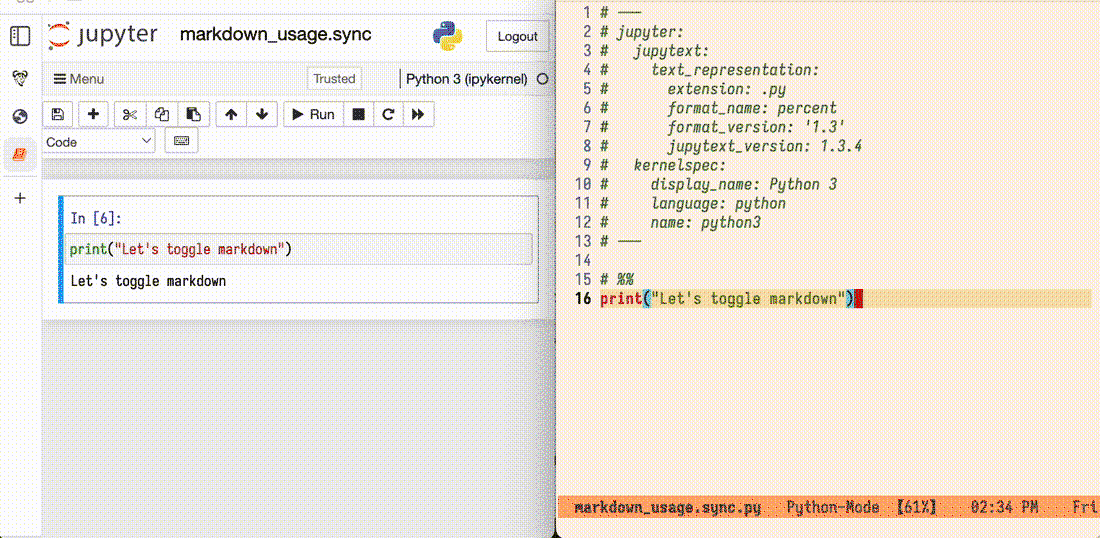Save the notebook with the floppy disk icon
This screenshot has height=538, width=1100.
[57, 114]
